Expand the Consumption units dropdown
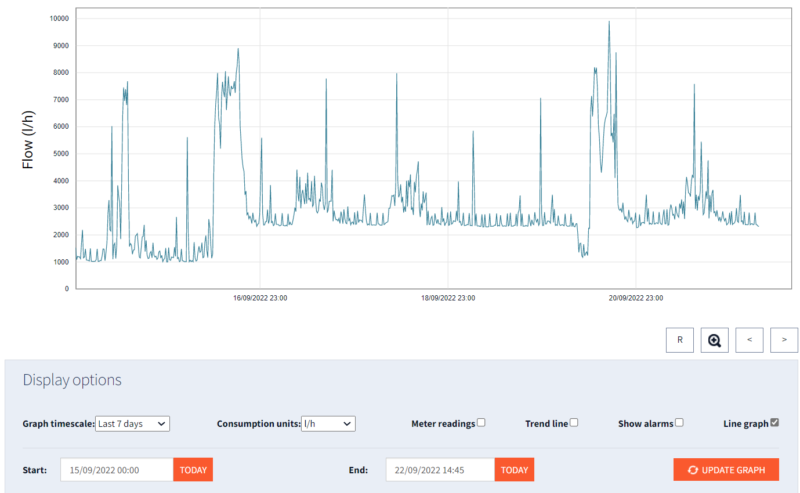This screenshot has width=800, height=493. [x=328, y=424]
